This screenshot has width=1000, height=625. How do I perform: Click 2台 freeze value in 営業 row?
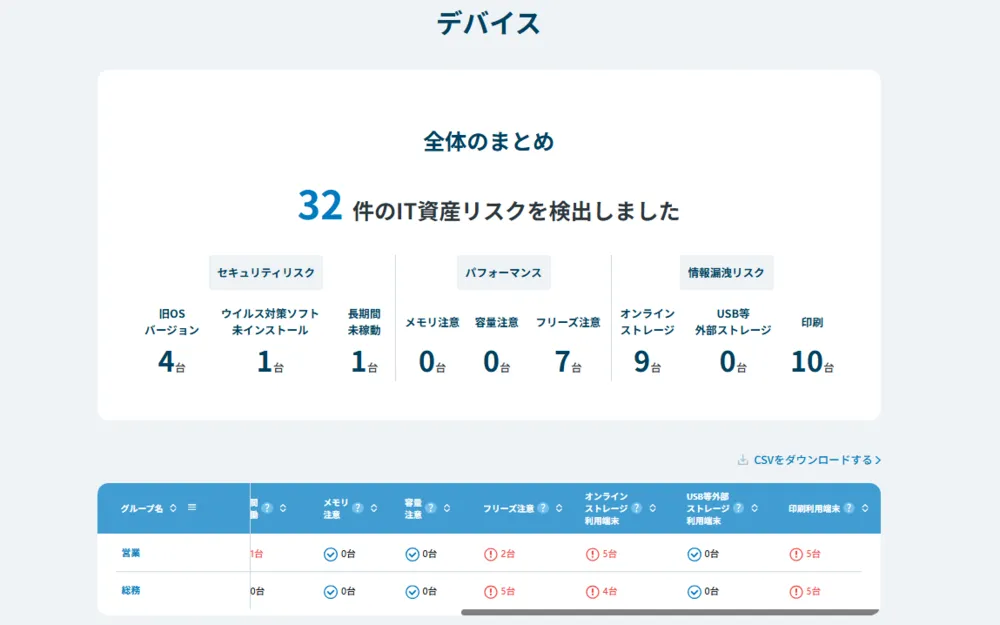508,554
